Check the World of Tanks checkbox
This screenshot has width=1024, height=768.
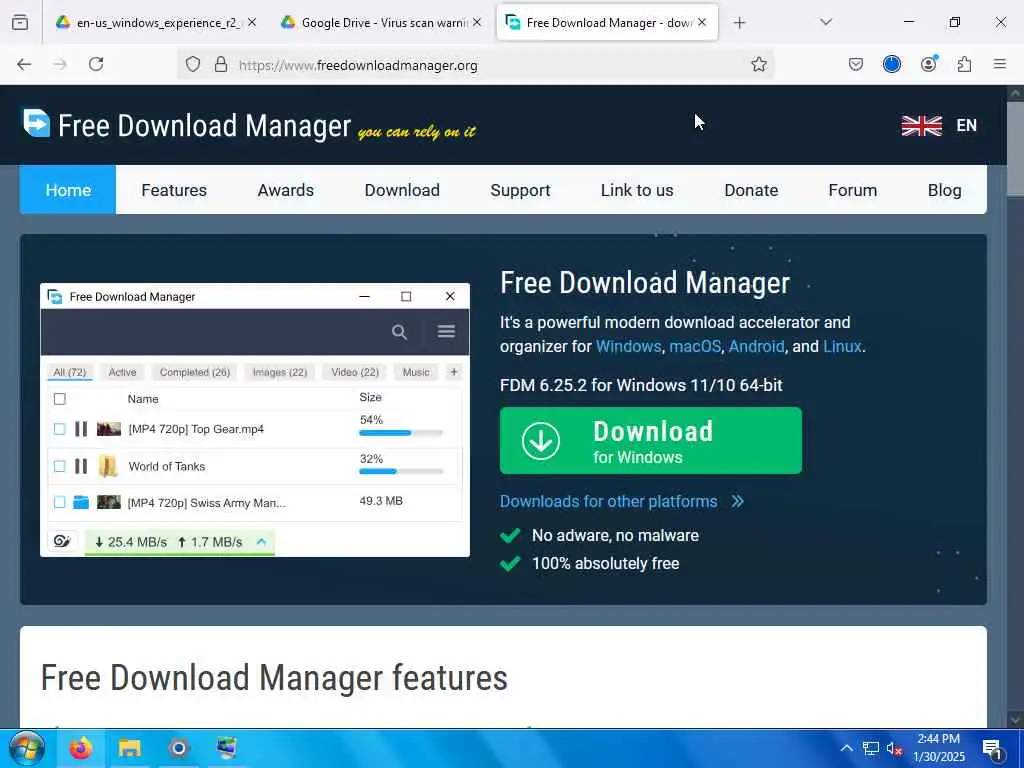point(59,466)
